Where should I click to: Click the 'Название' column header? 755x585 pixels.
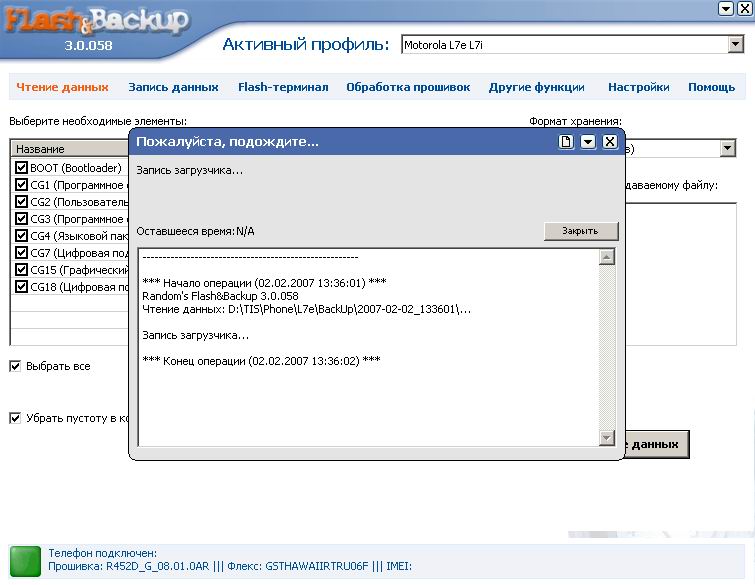[x=70, y=149]
